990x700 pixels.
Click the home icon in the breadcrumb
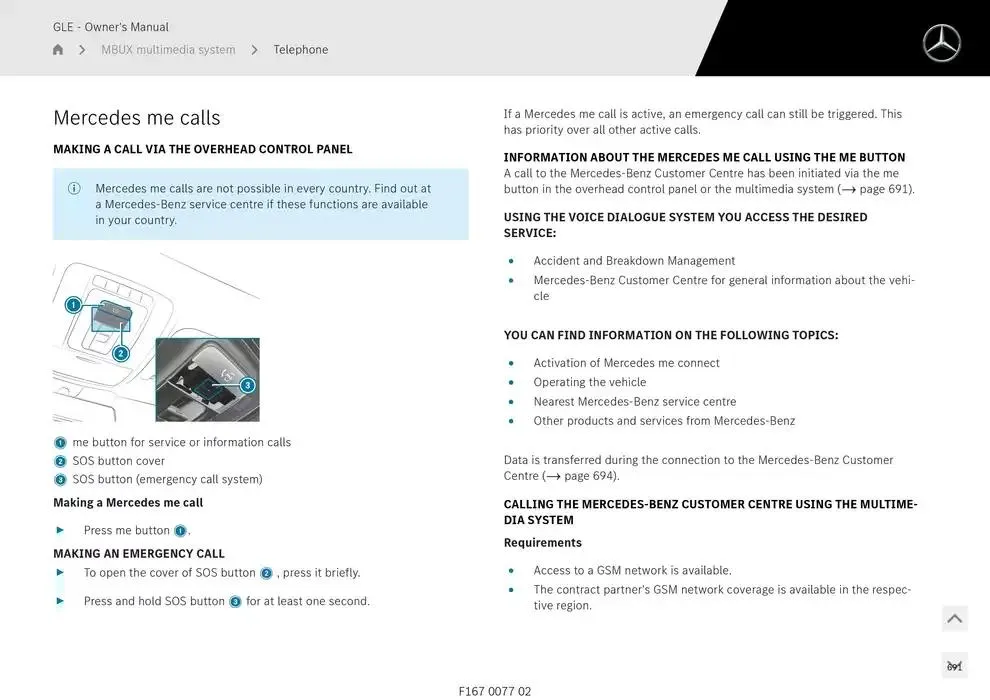click(x=58, y=50)
